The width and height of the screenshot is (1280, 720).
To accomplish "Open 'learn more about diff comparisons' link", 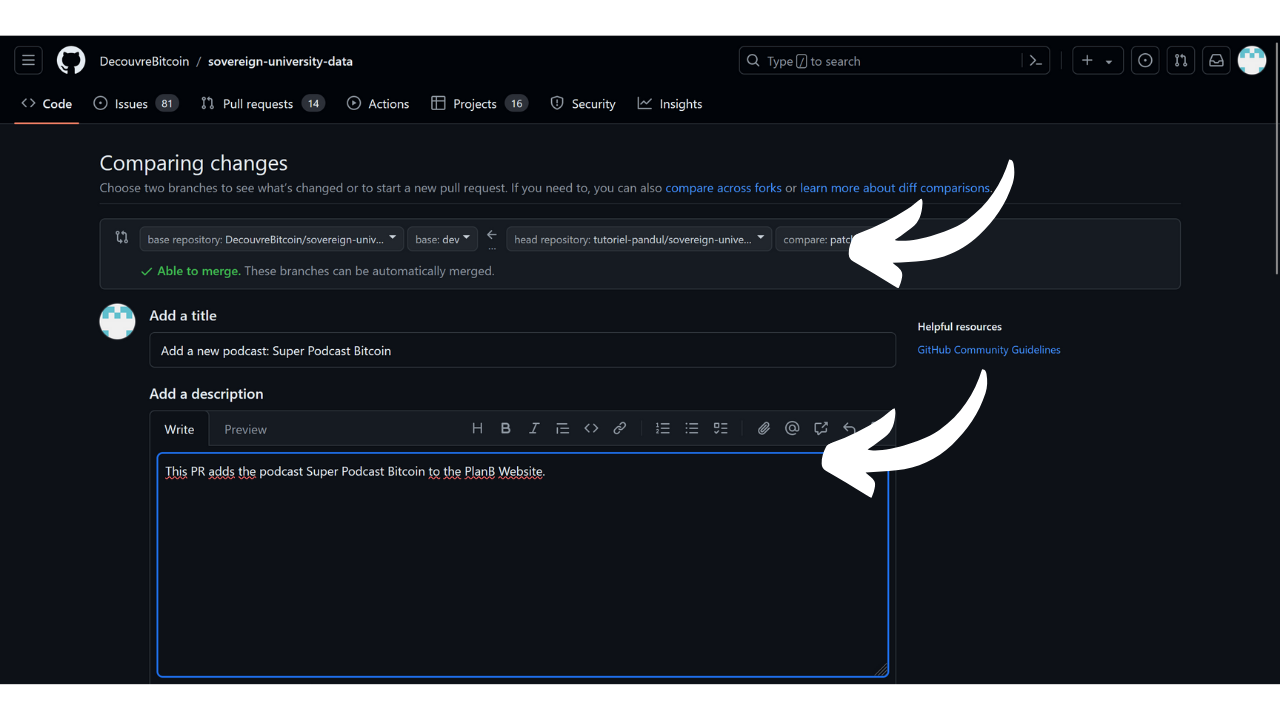I will [x=895, y=188].
